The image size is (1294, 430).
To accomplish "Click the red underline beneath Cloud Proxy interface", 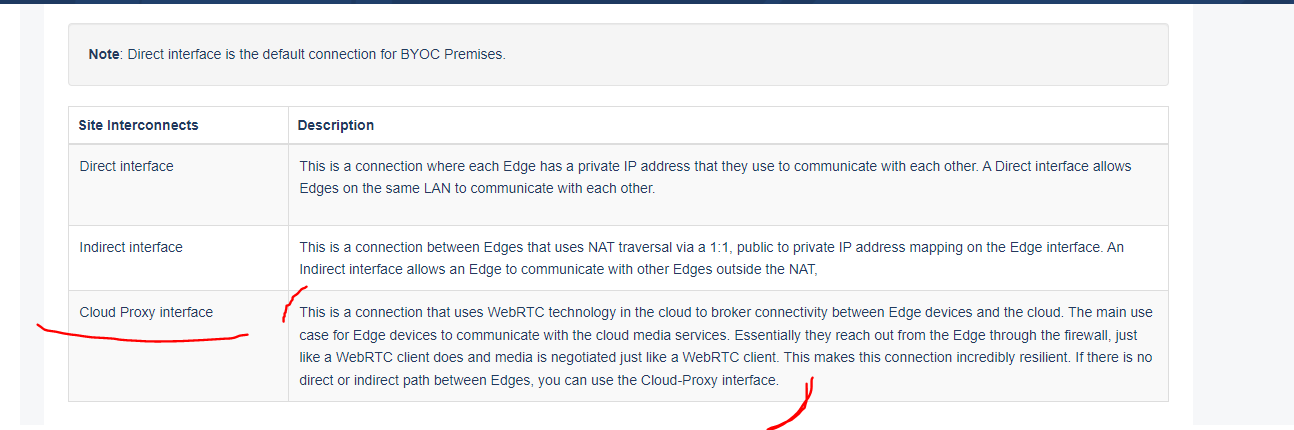I will pyautogui.click(x=140, y=338).
